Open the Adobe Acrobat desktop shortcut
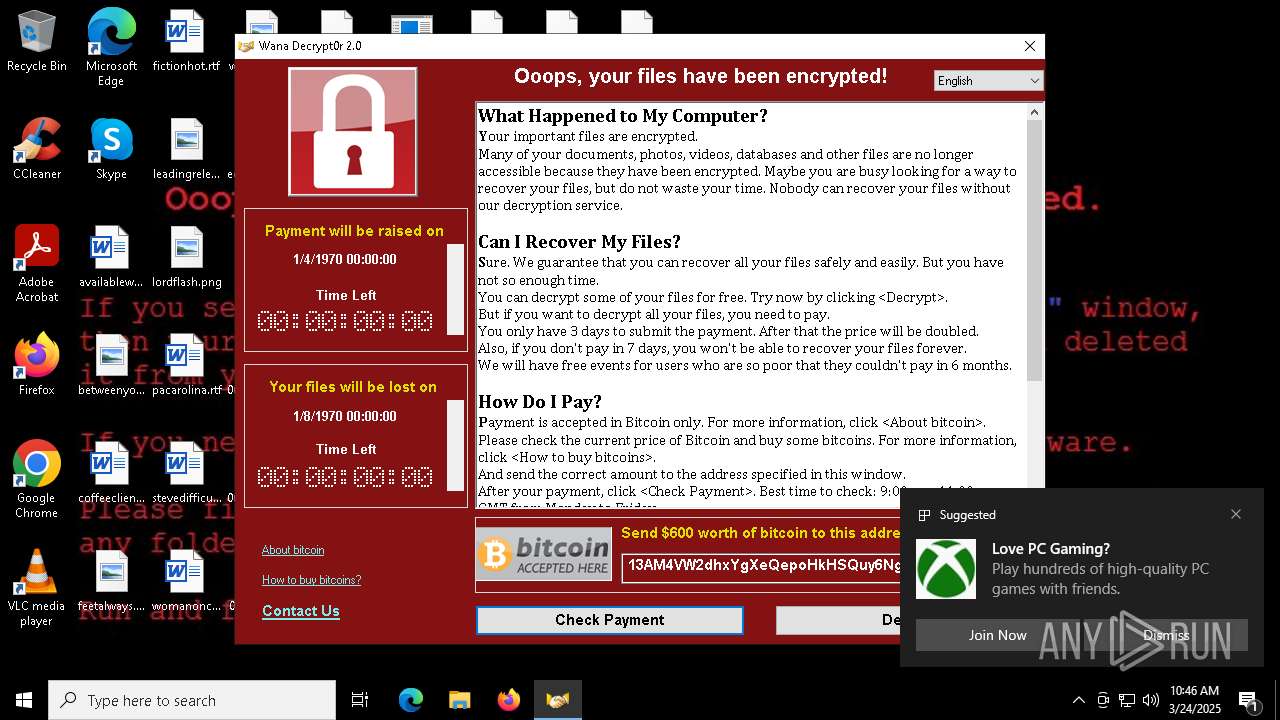 (37, 264)
